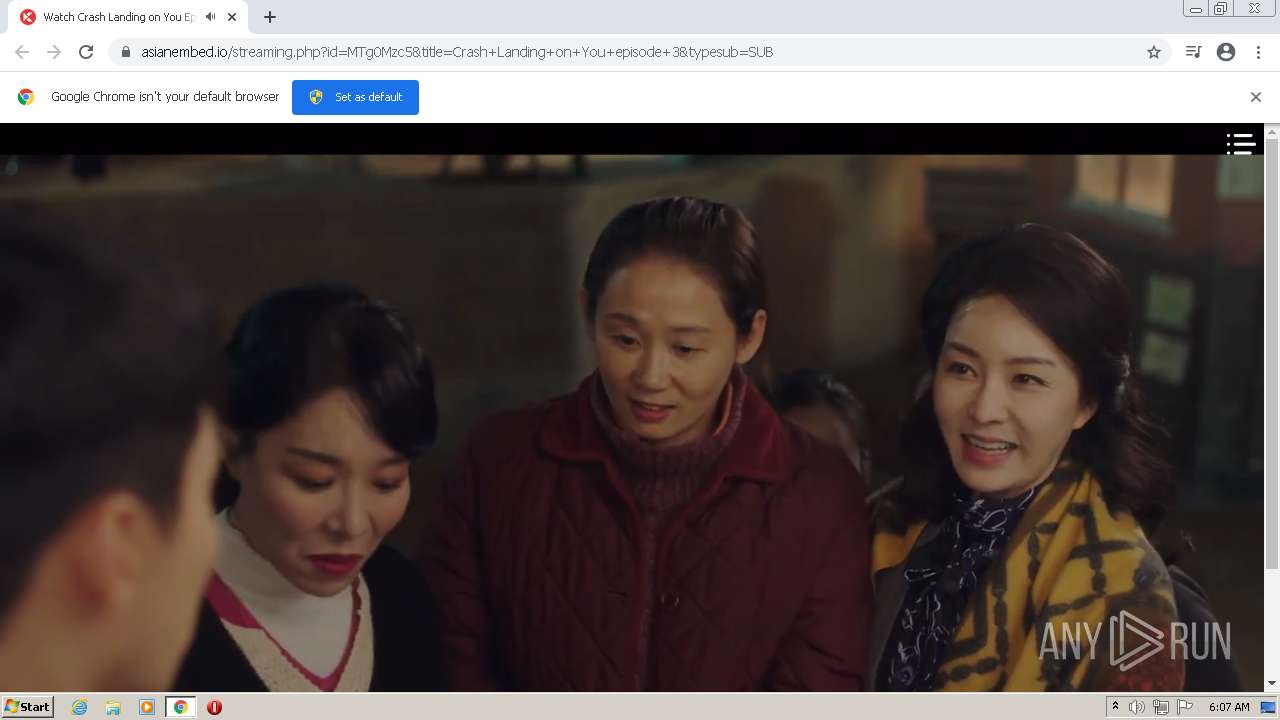Open Windows Media Player from taskbar
Image resolution: width=1280 pixels, height=720 pixels.
point(147,707)
